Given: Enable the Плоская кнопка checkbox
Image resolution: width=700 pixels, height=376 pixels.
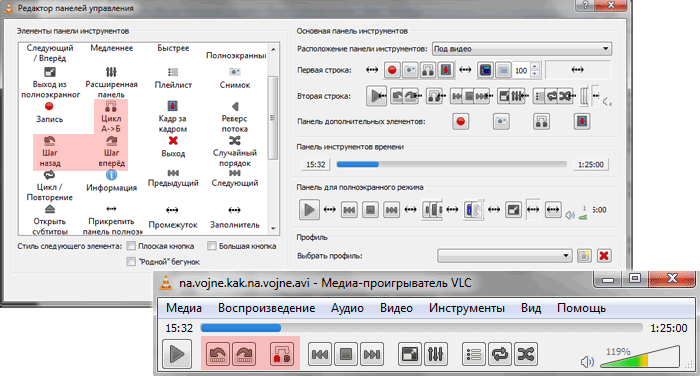Looking at the screenshot, I should (x=131, y=246).
